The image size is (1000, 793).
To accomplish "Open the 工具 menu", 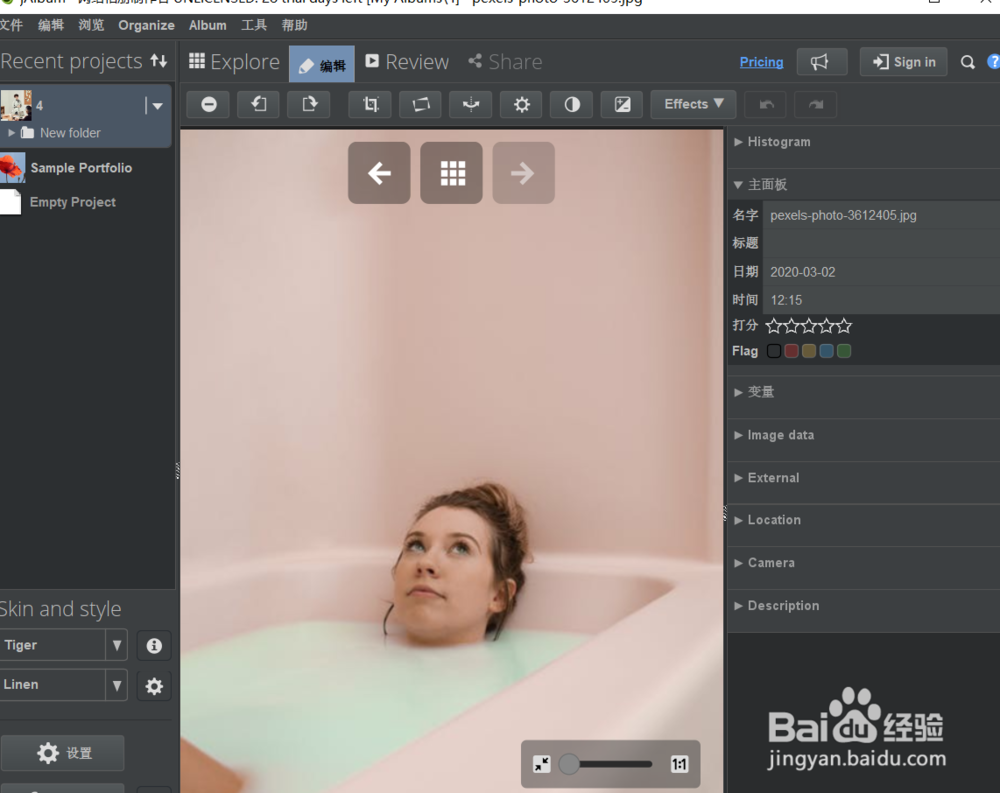I will point(254,25).
